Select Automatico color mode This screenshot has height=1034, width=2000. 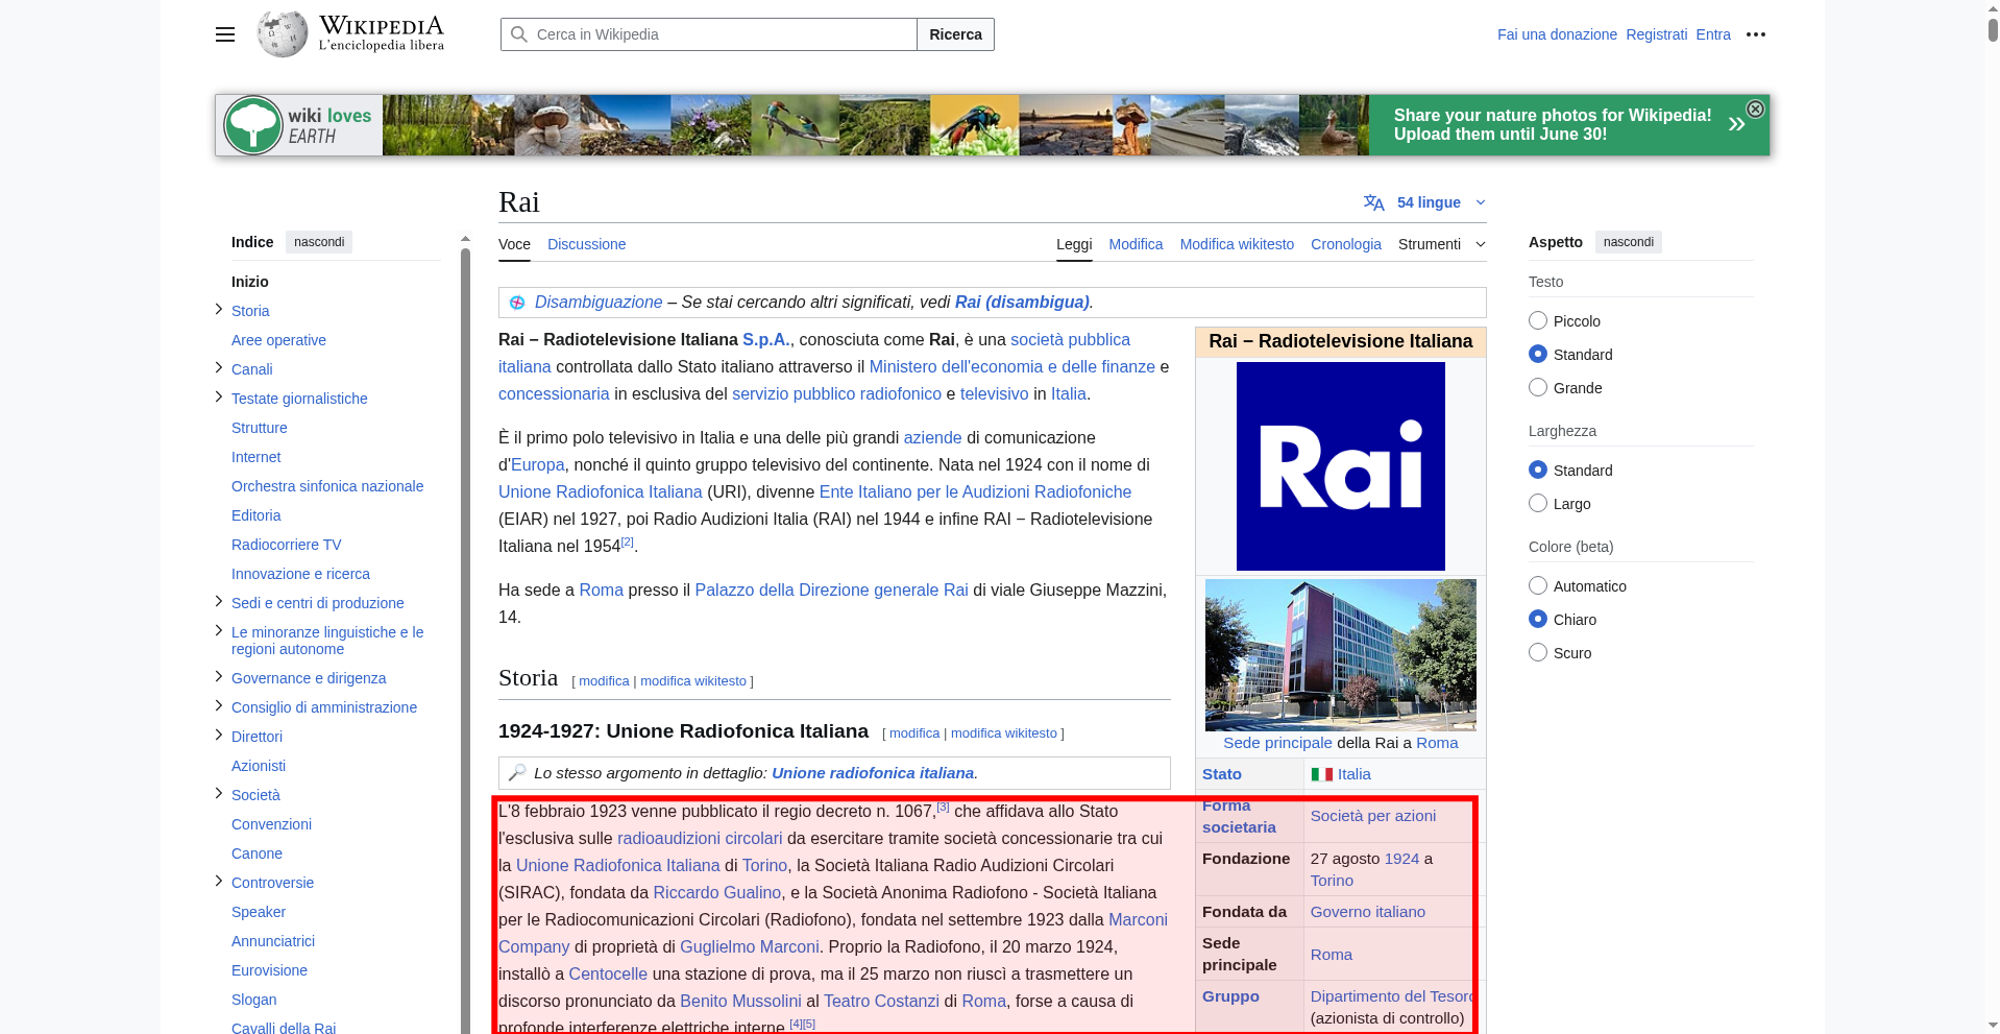click(1538, 586)
